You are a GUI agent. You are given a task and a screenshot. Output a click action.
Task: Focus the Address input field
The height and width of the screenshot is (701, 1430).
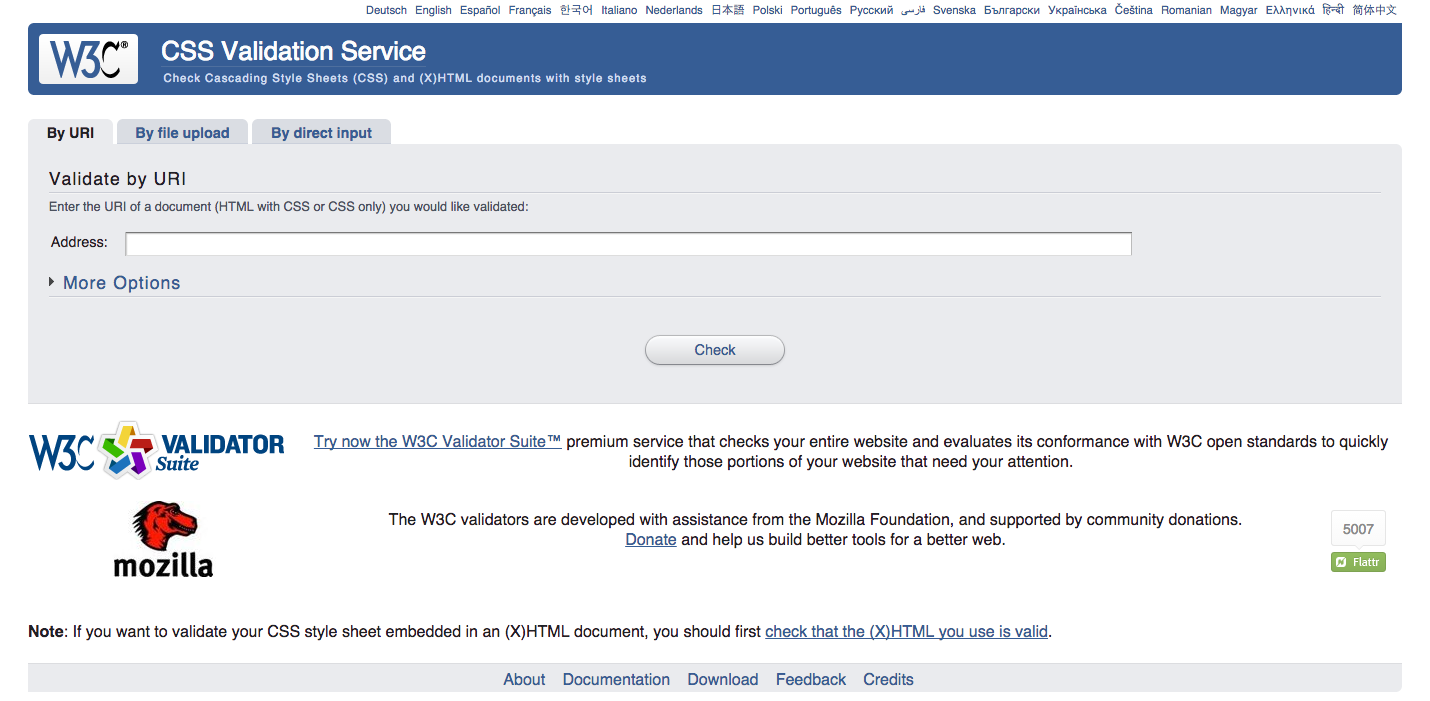628,244
